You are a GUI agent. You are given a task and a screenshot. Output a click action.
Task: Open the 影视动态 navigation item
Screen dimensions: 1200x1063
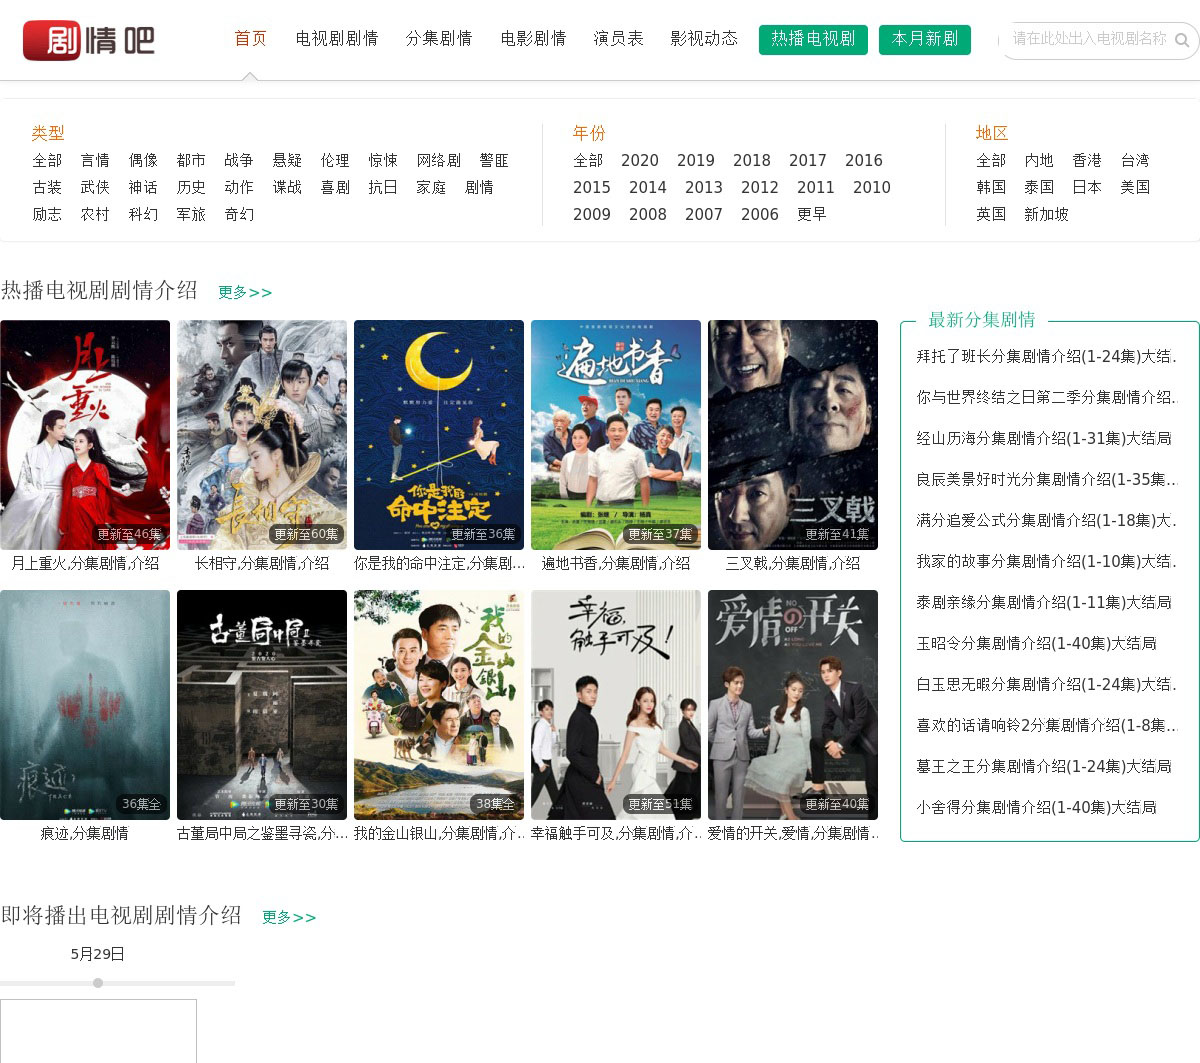click(704, 39)
